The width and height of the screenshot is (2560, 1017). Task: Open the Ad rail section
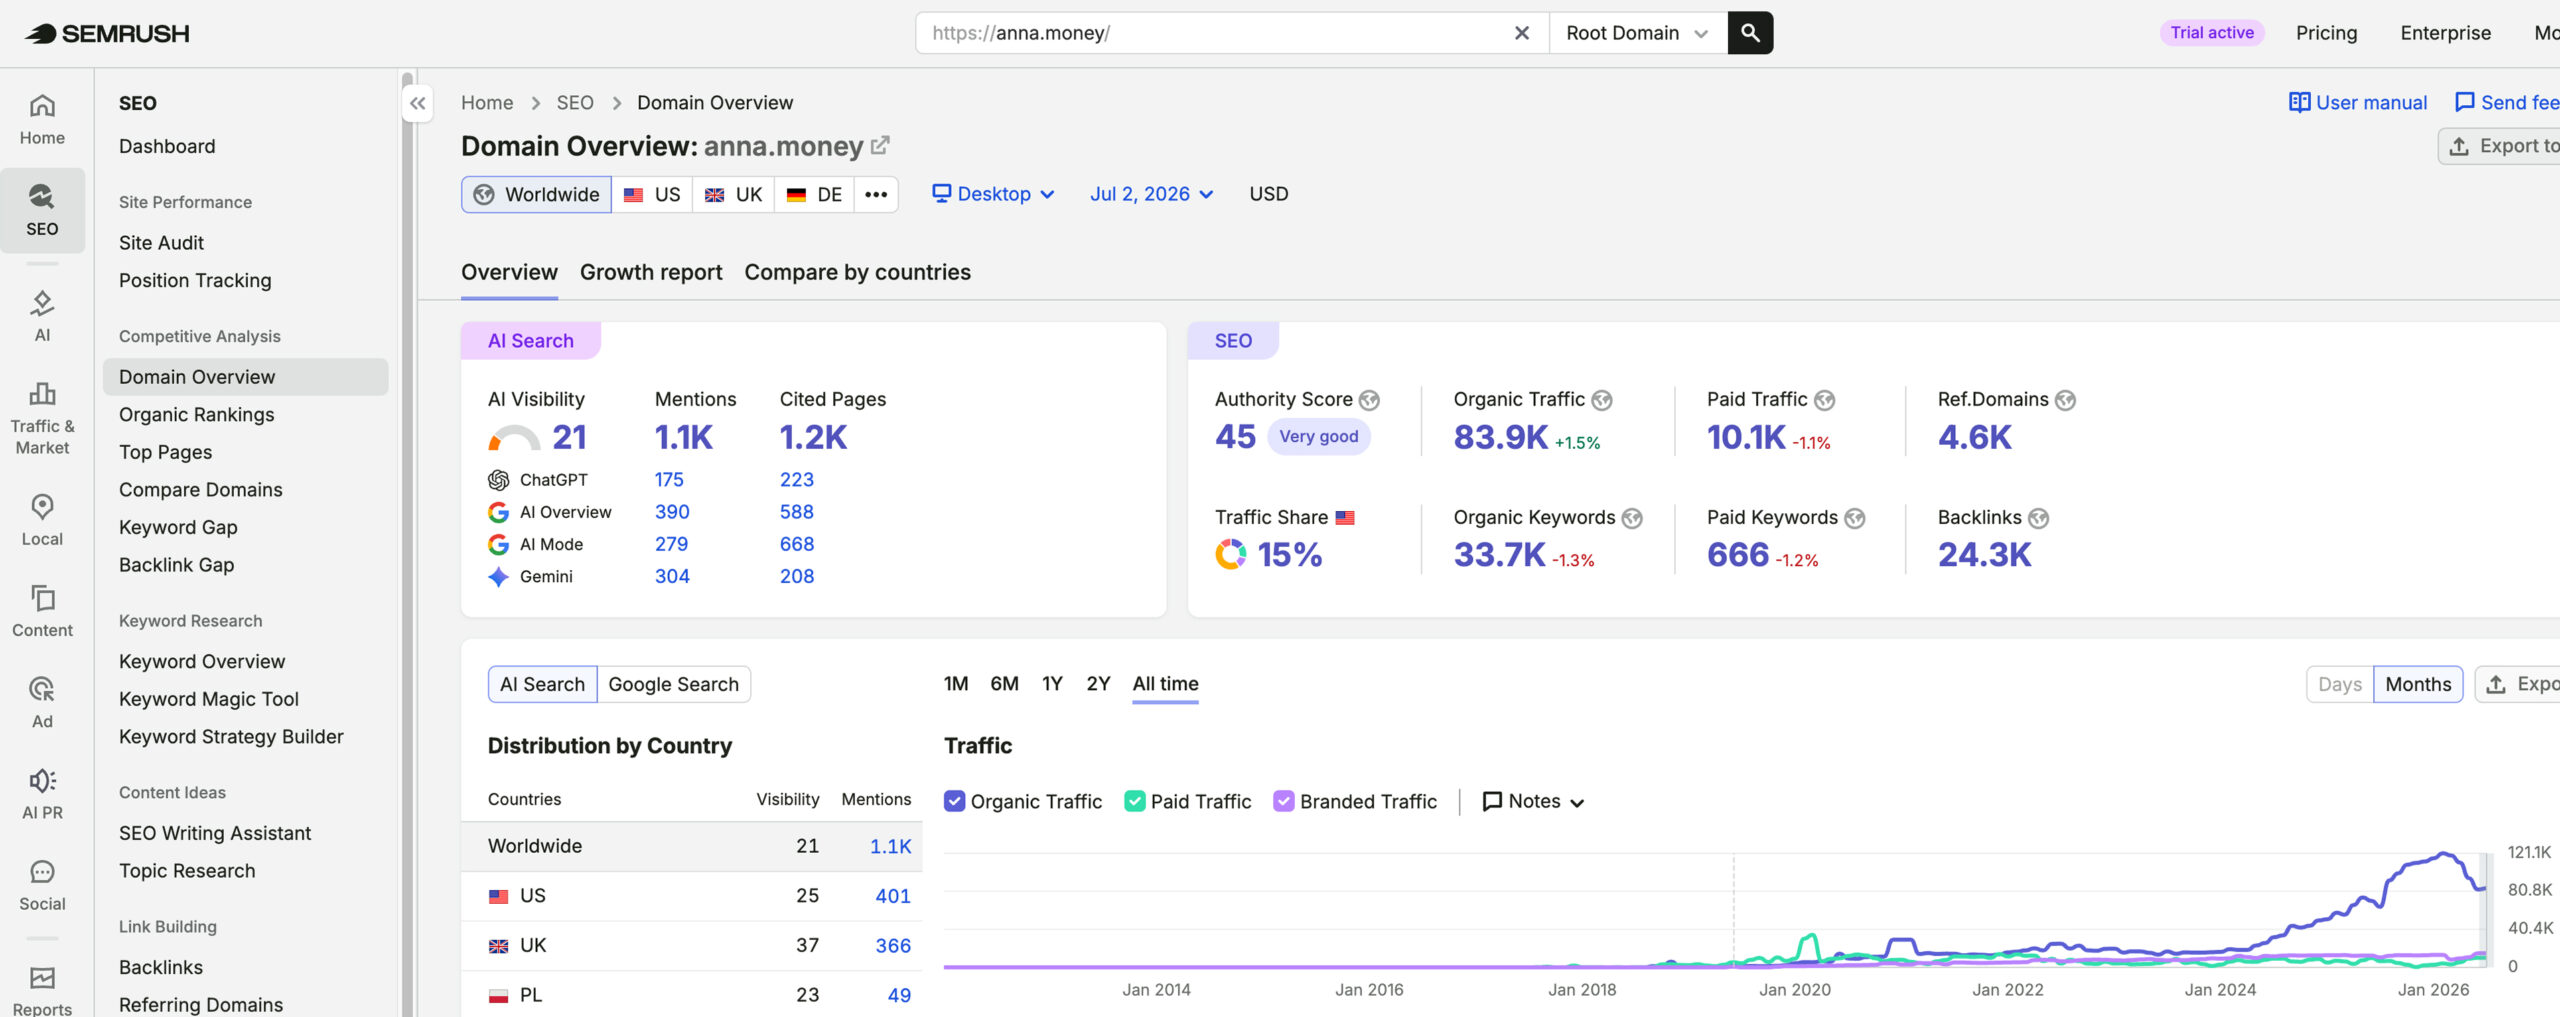click(x=42, y=702)
